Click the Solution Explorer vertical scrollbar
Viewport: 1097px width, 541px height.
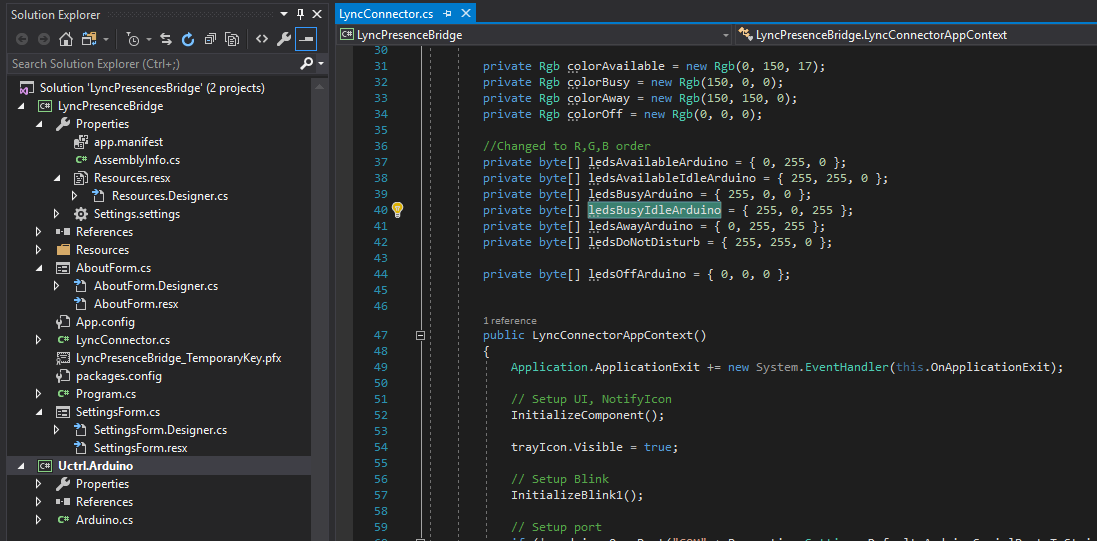[320, 308]
